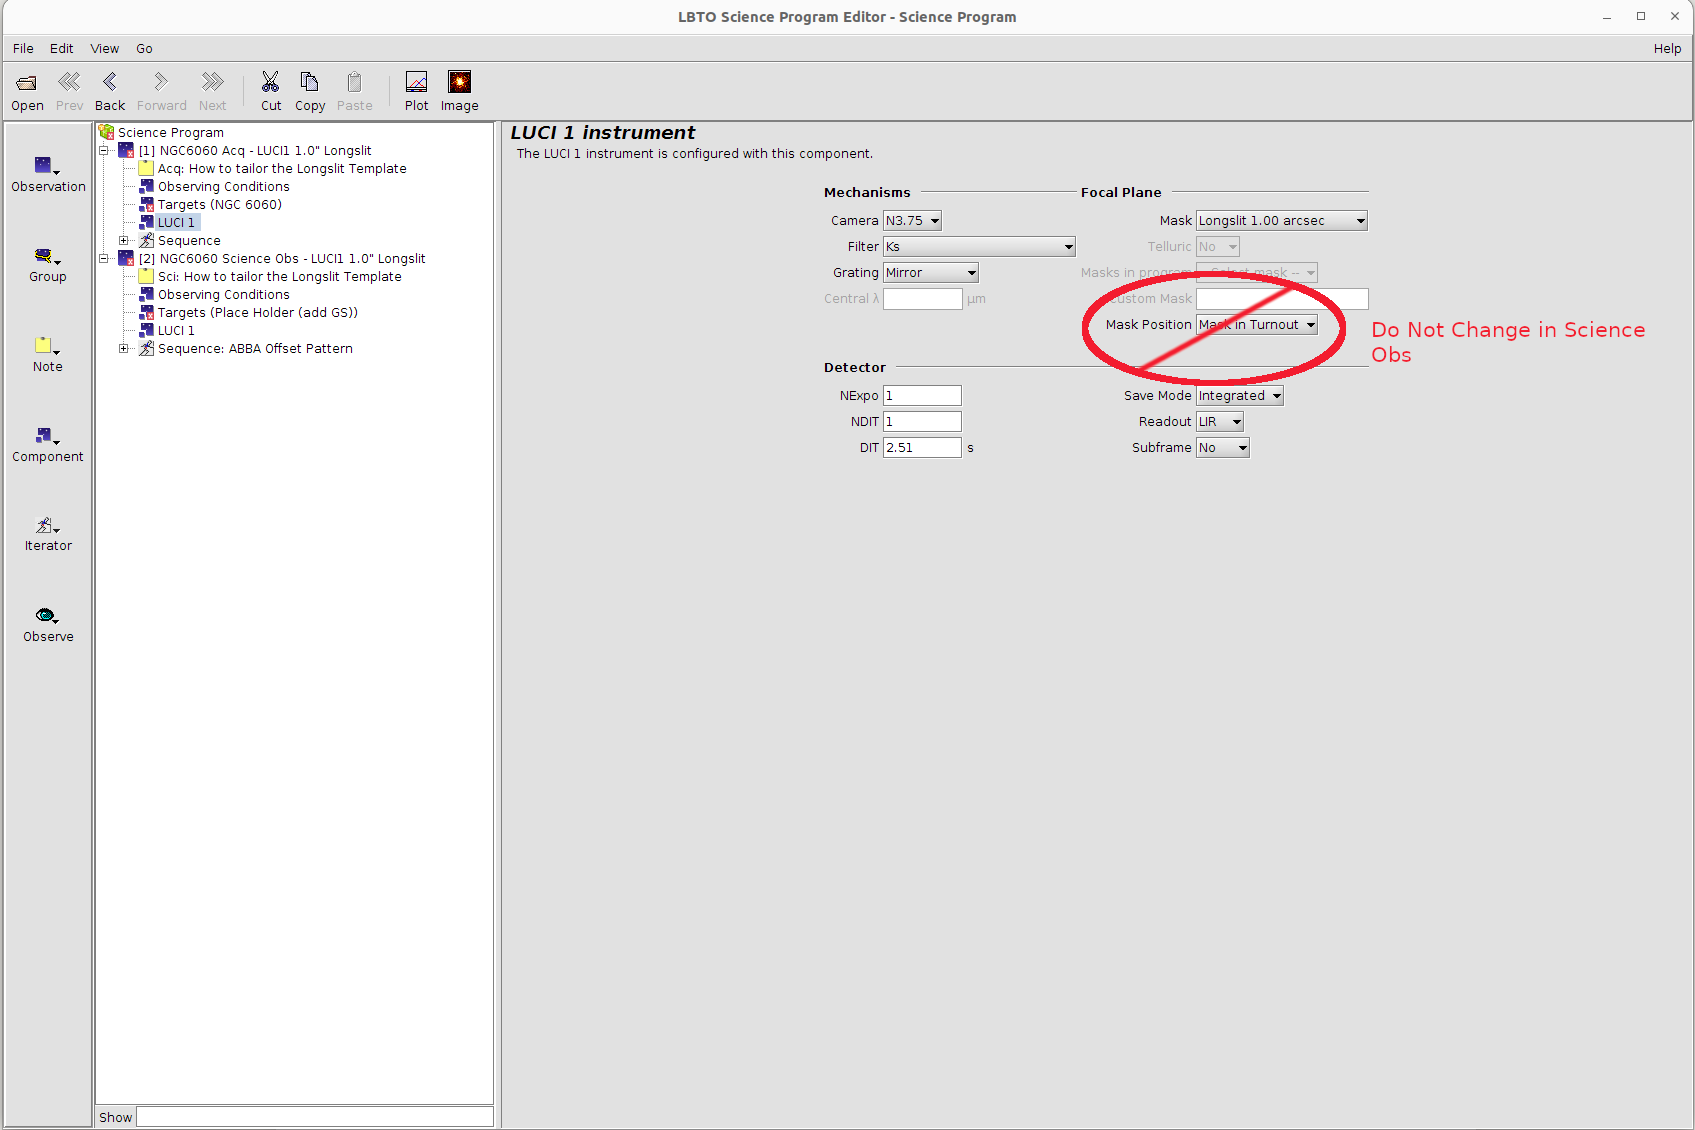Click the Back navigation arrow
1695x1130 pixels.
(110, 83)
